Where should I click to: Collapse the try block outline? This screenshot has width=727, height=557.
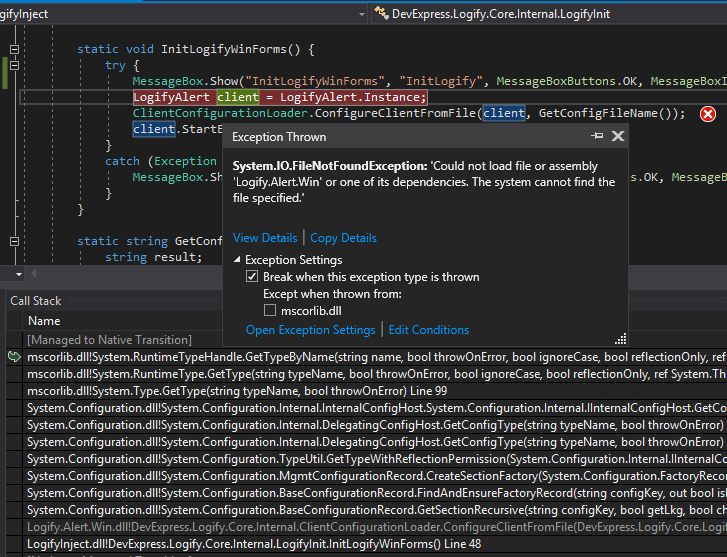click(x=14, y=65)
